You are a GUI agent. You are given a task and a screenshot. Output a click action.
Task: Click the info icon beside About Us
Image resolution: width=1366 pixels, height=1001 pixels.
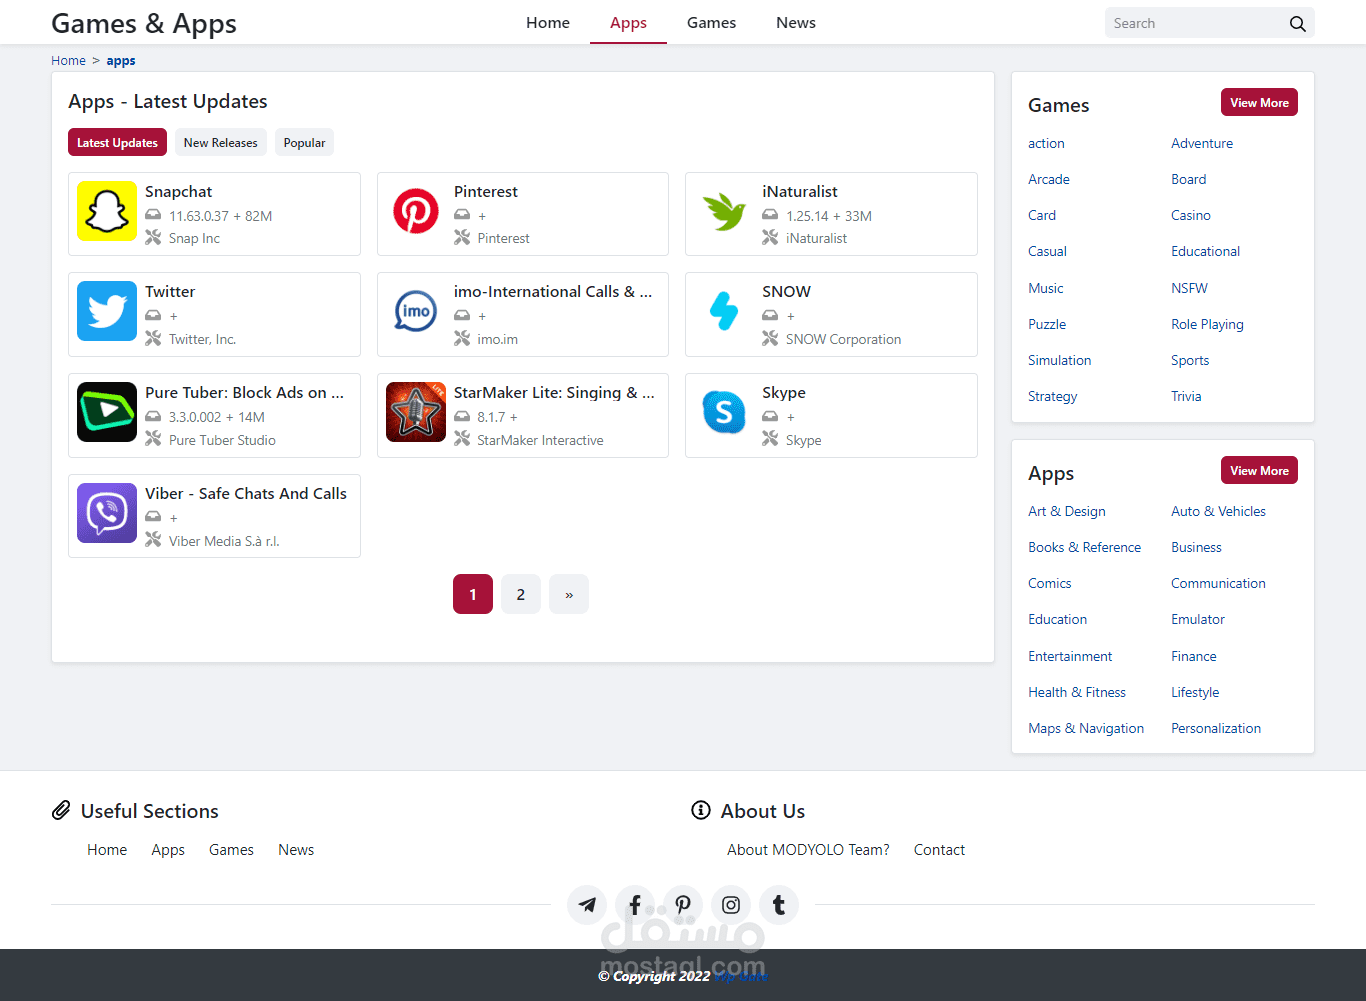point(701,810)
